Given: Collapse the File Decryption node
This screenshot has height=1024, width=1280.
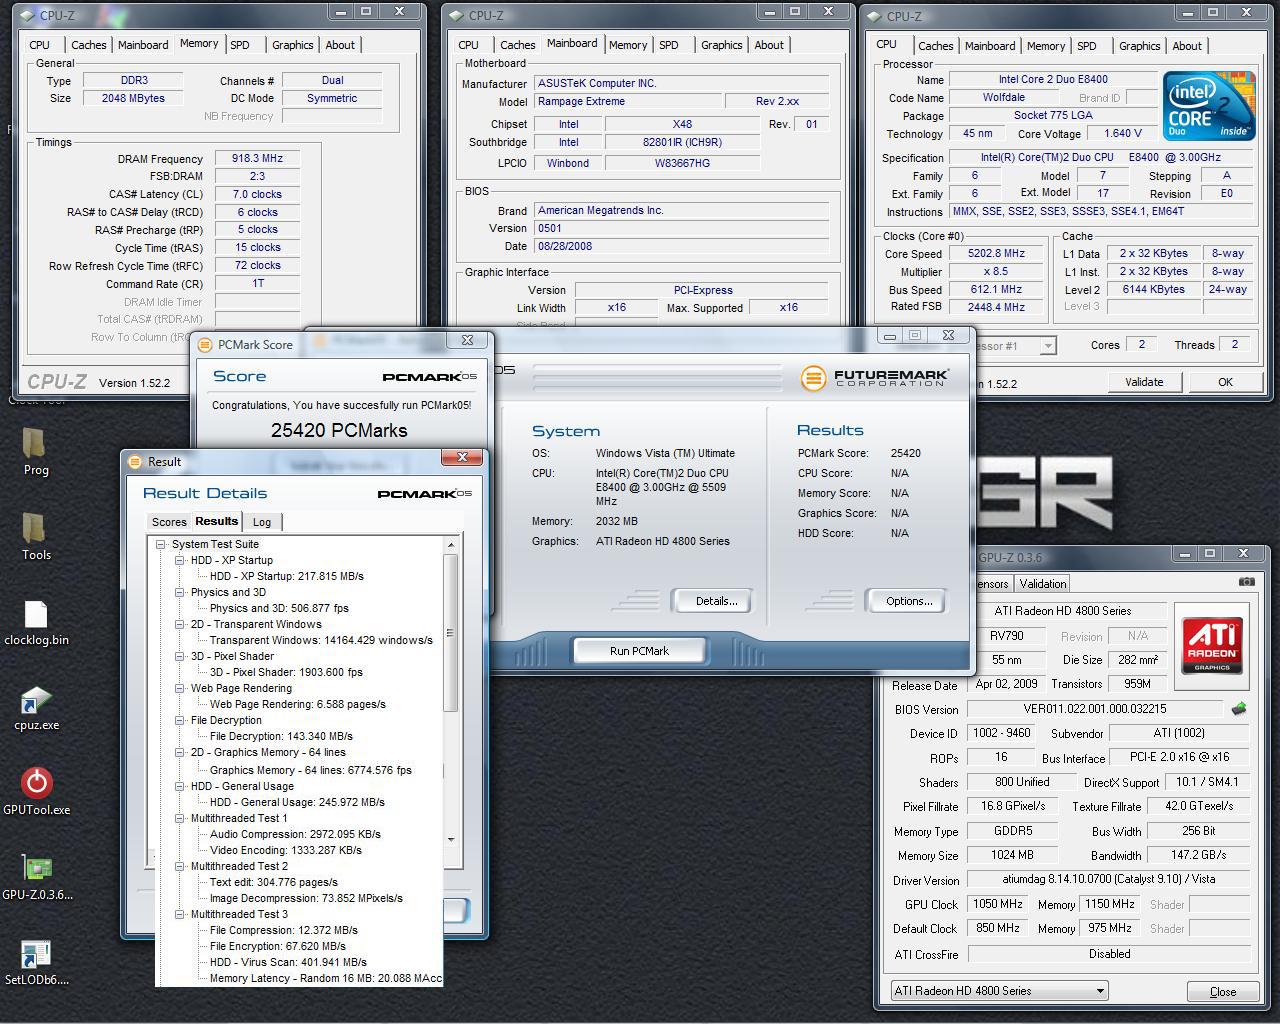Looking at the screenshot, I should click(180, 721).
